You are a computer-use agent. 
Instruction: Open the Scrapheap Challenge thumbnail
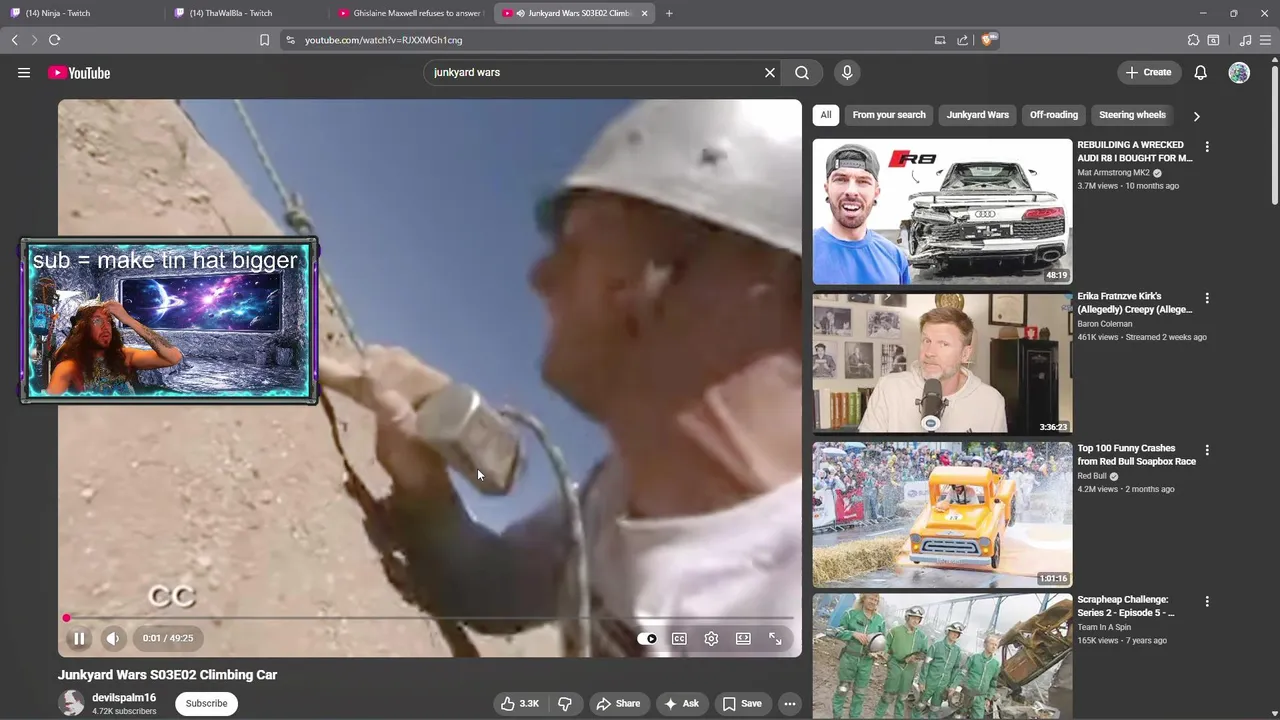click(x=942, y=656)
